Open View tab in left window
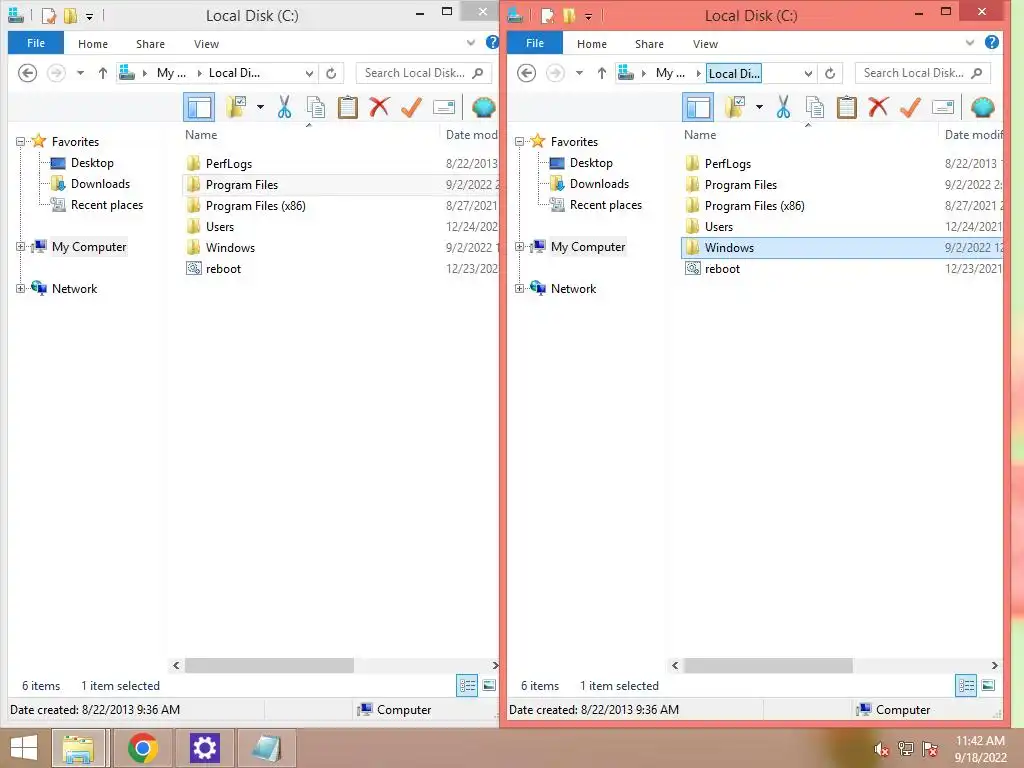This screenshot has height=768, width=1024. (206, 44)
